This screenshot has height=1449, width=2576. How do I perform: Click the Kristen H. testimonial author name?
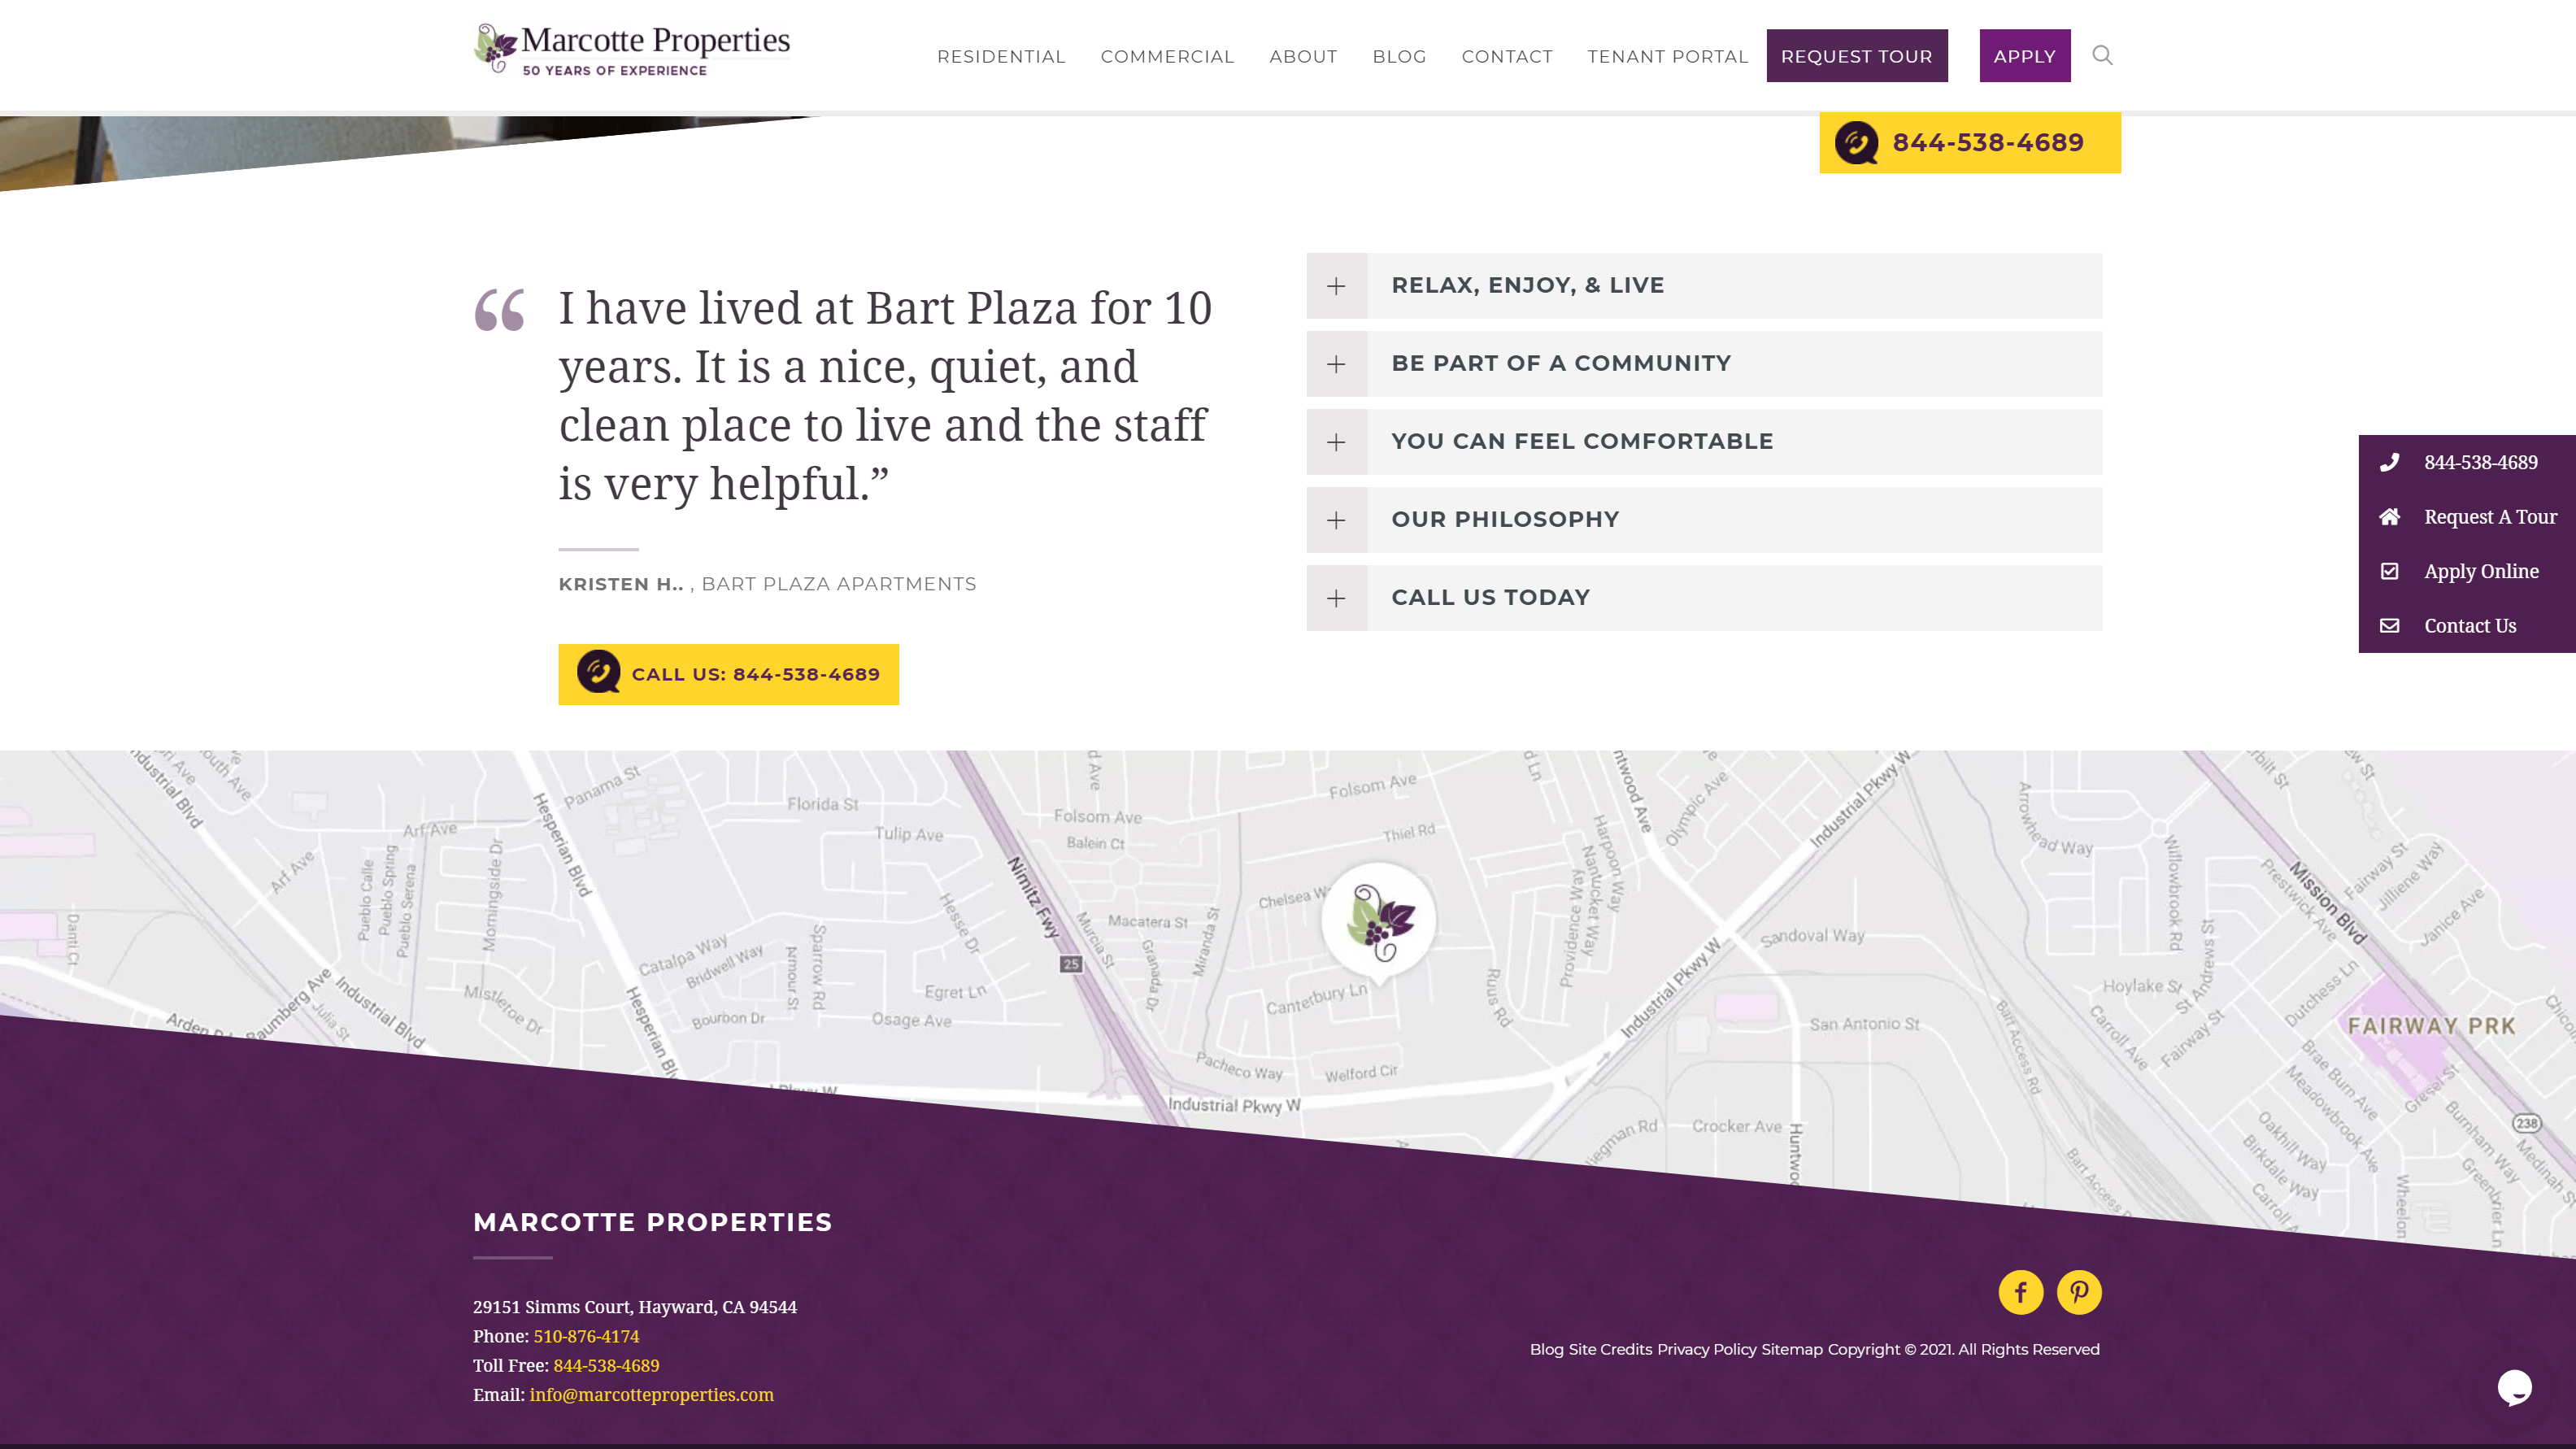621,584
